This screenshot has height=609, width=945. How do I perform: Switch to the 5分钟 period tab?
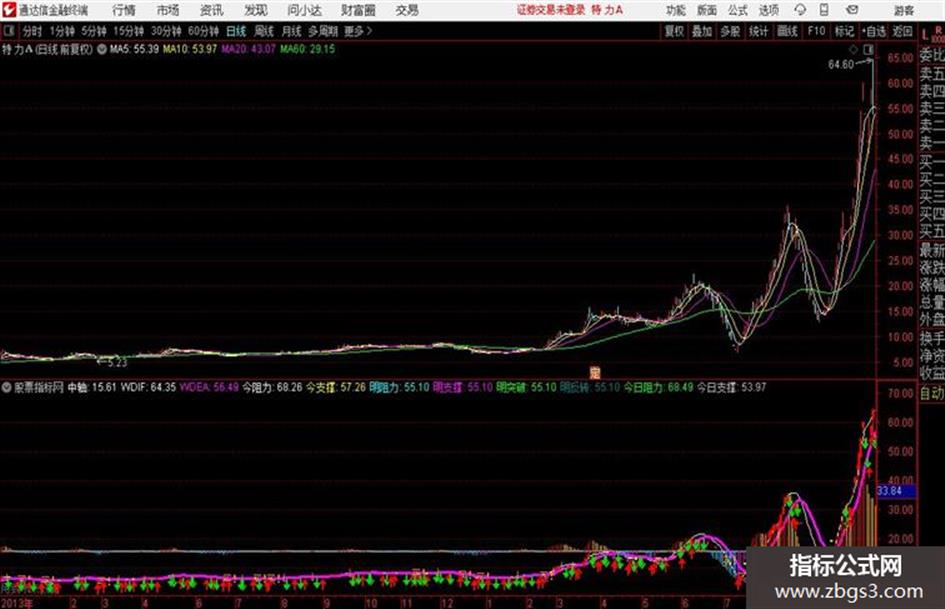click(x=94, y=31)
